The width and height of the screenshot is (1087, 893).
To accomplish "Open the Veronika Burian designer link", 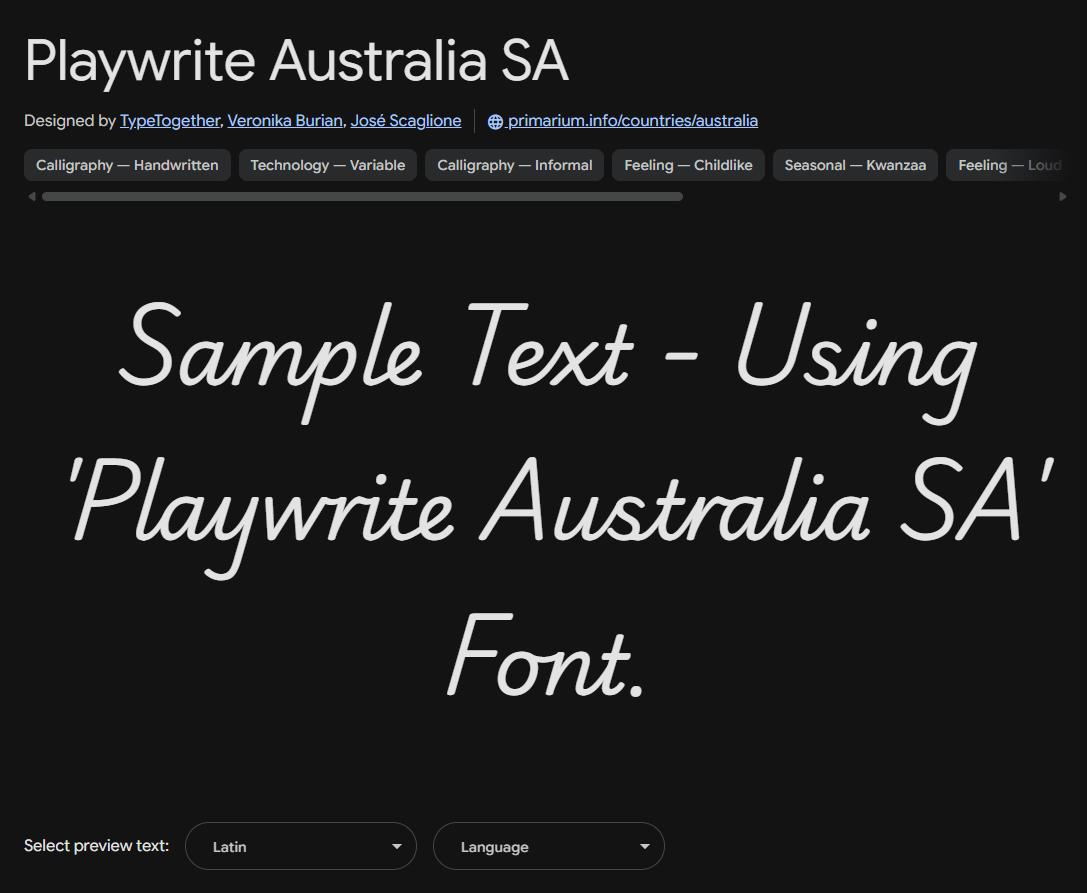I will 285,121.
